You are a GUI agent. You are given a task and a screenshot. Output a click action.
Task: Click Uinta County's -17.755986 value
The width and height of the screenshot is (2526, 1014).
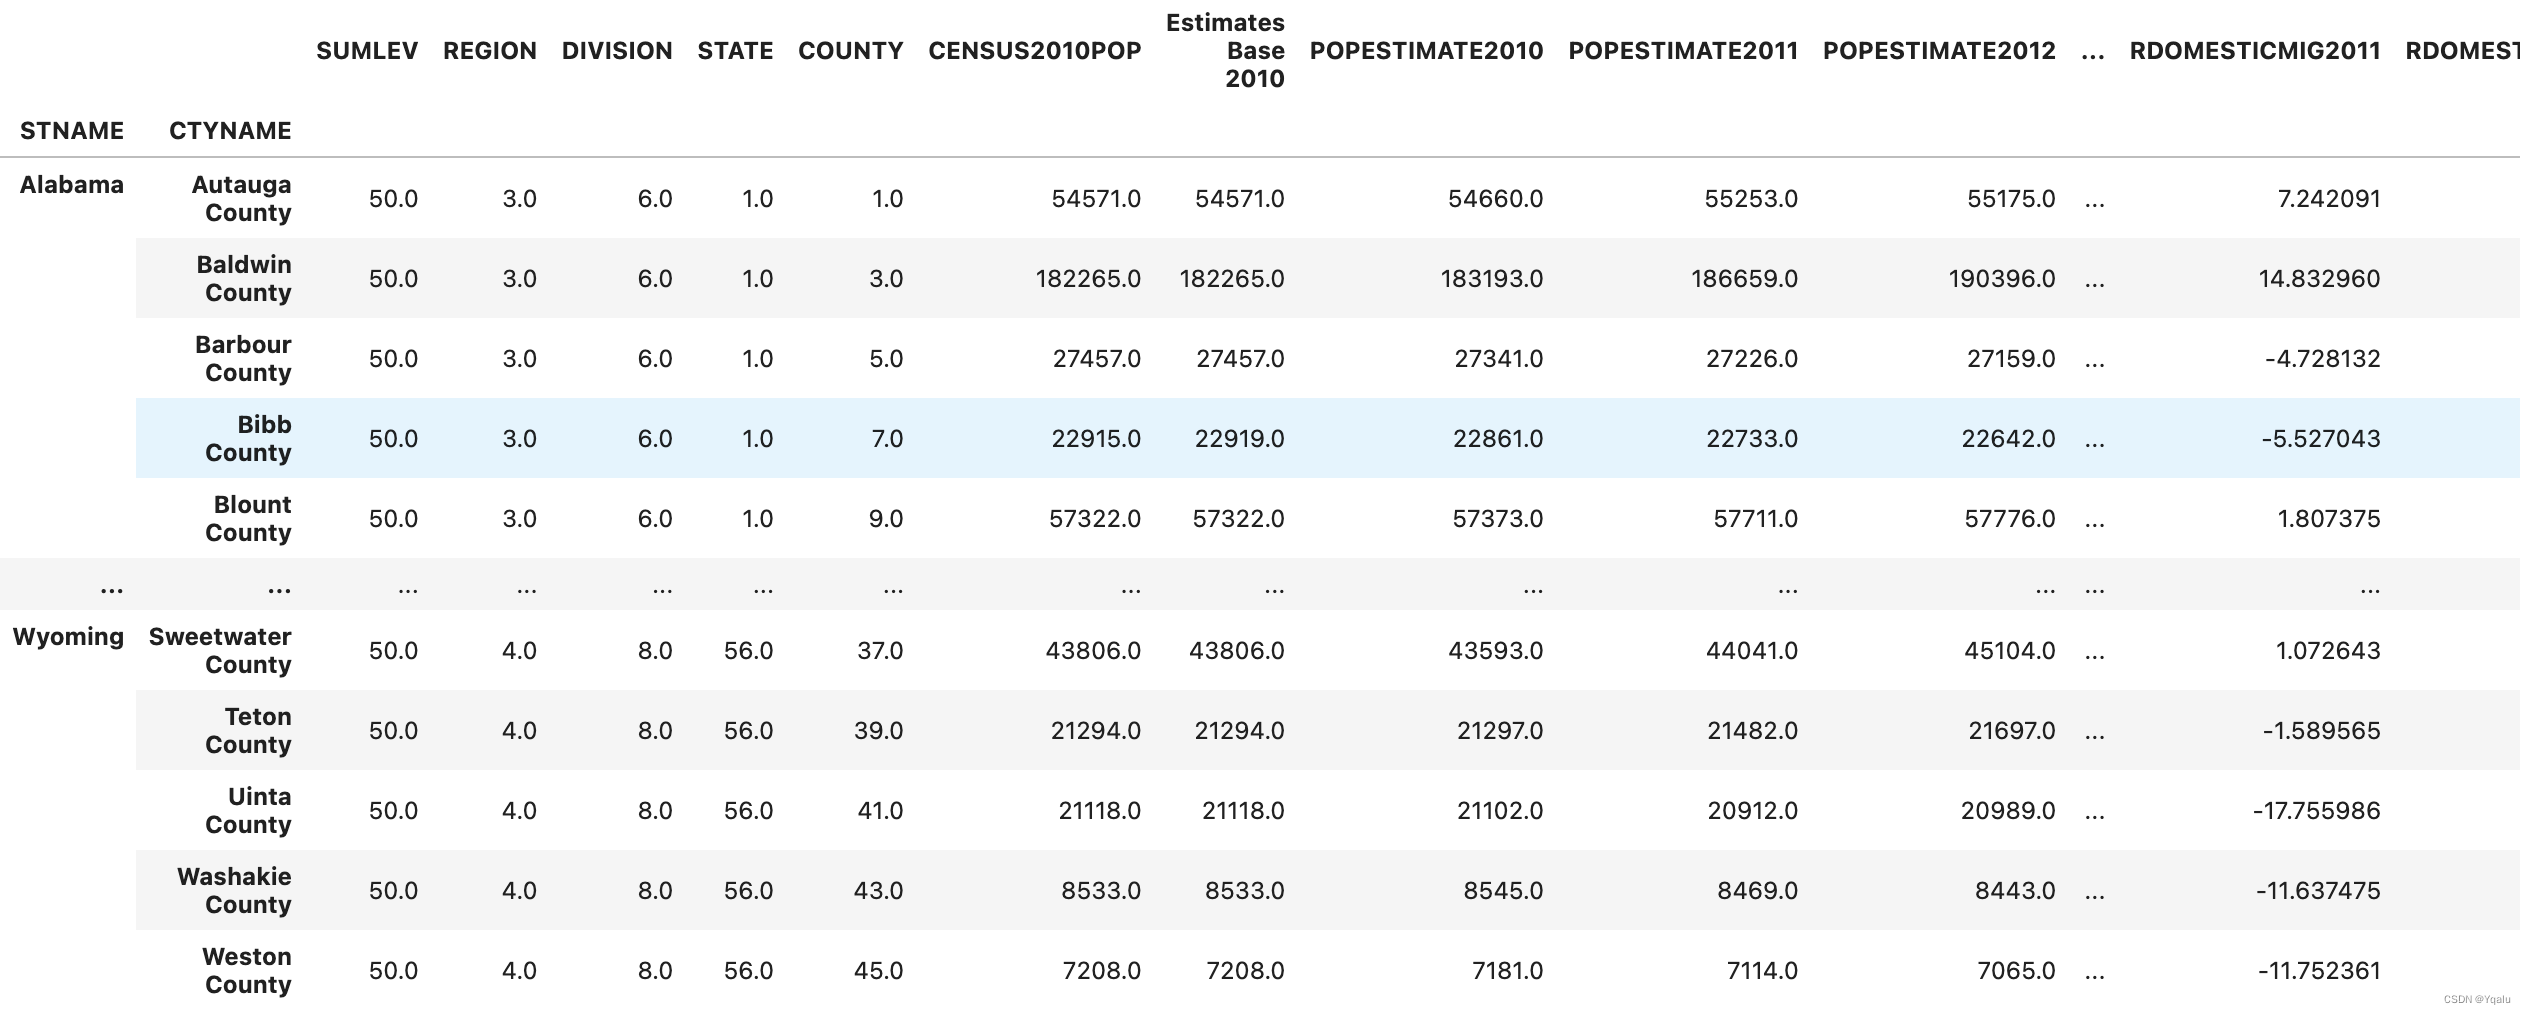[2317, 811]
